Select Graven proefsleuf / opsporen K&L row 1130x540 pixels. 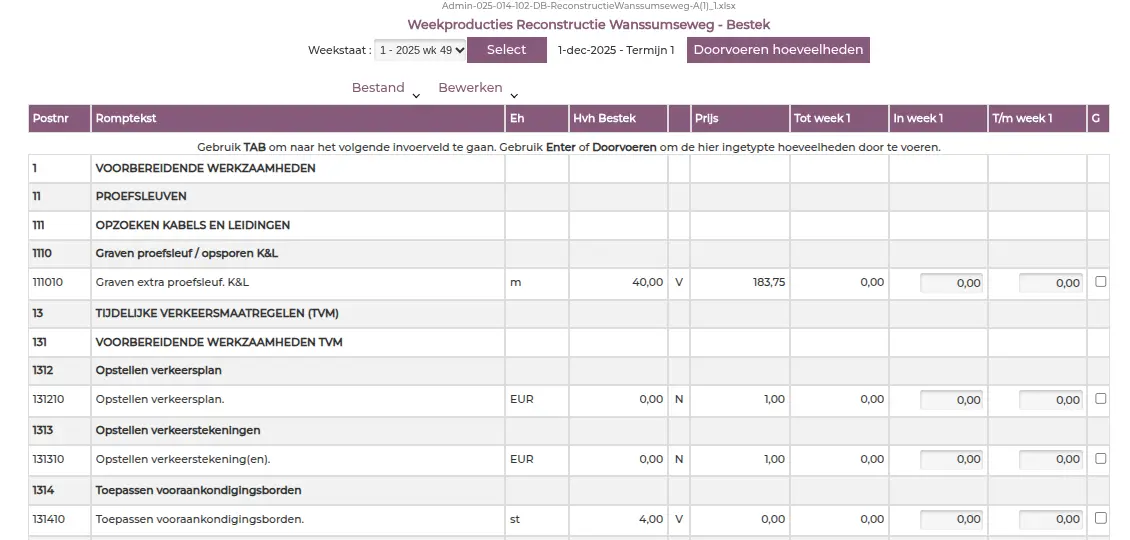(569, 254)
